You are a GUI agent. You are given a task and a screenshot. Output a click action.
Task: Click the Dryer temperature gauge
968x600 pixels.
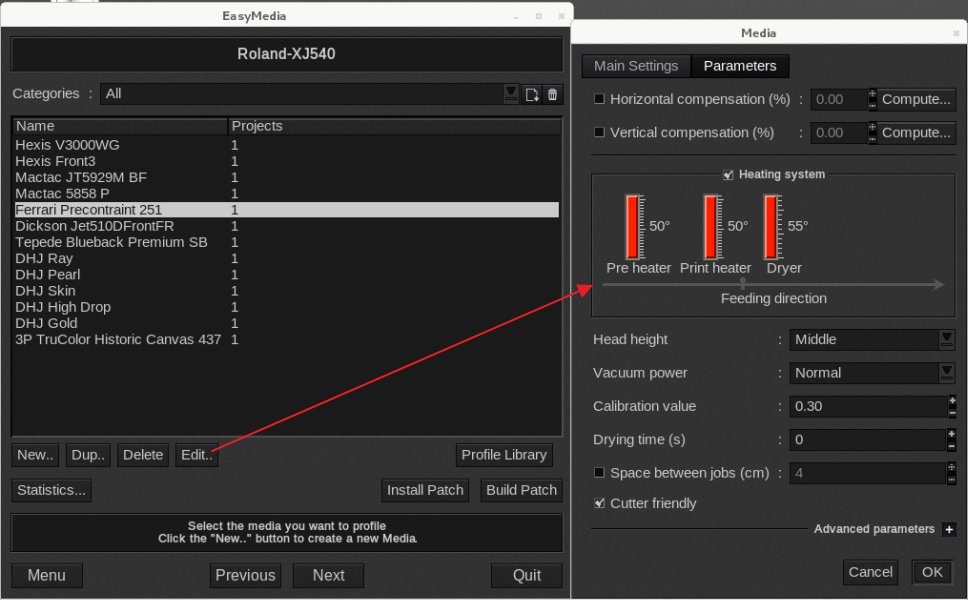pos(772,227)
